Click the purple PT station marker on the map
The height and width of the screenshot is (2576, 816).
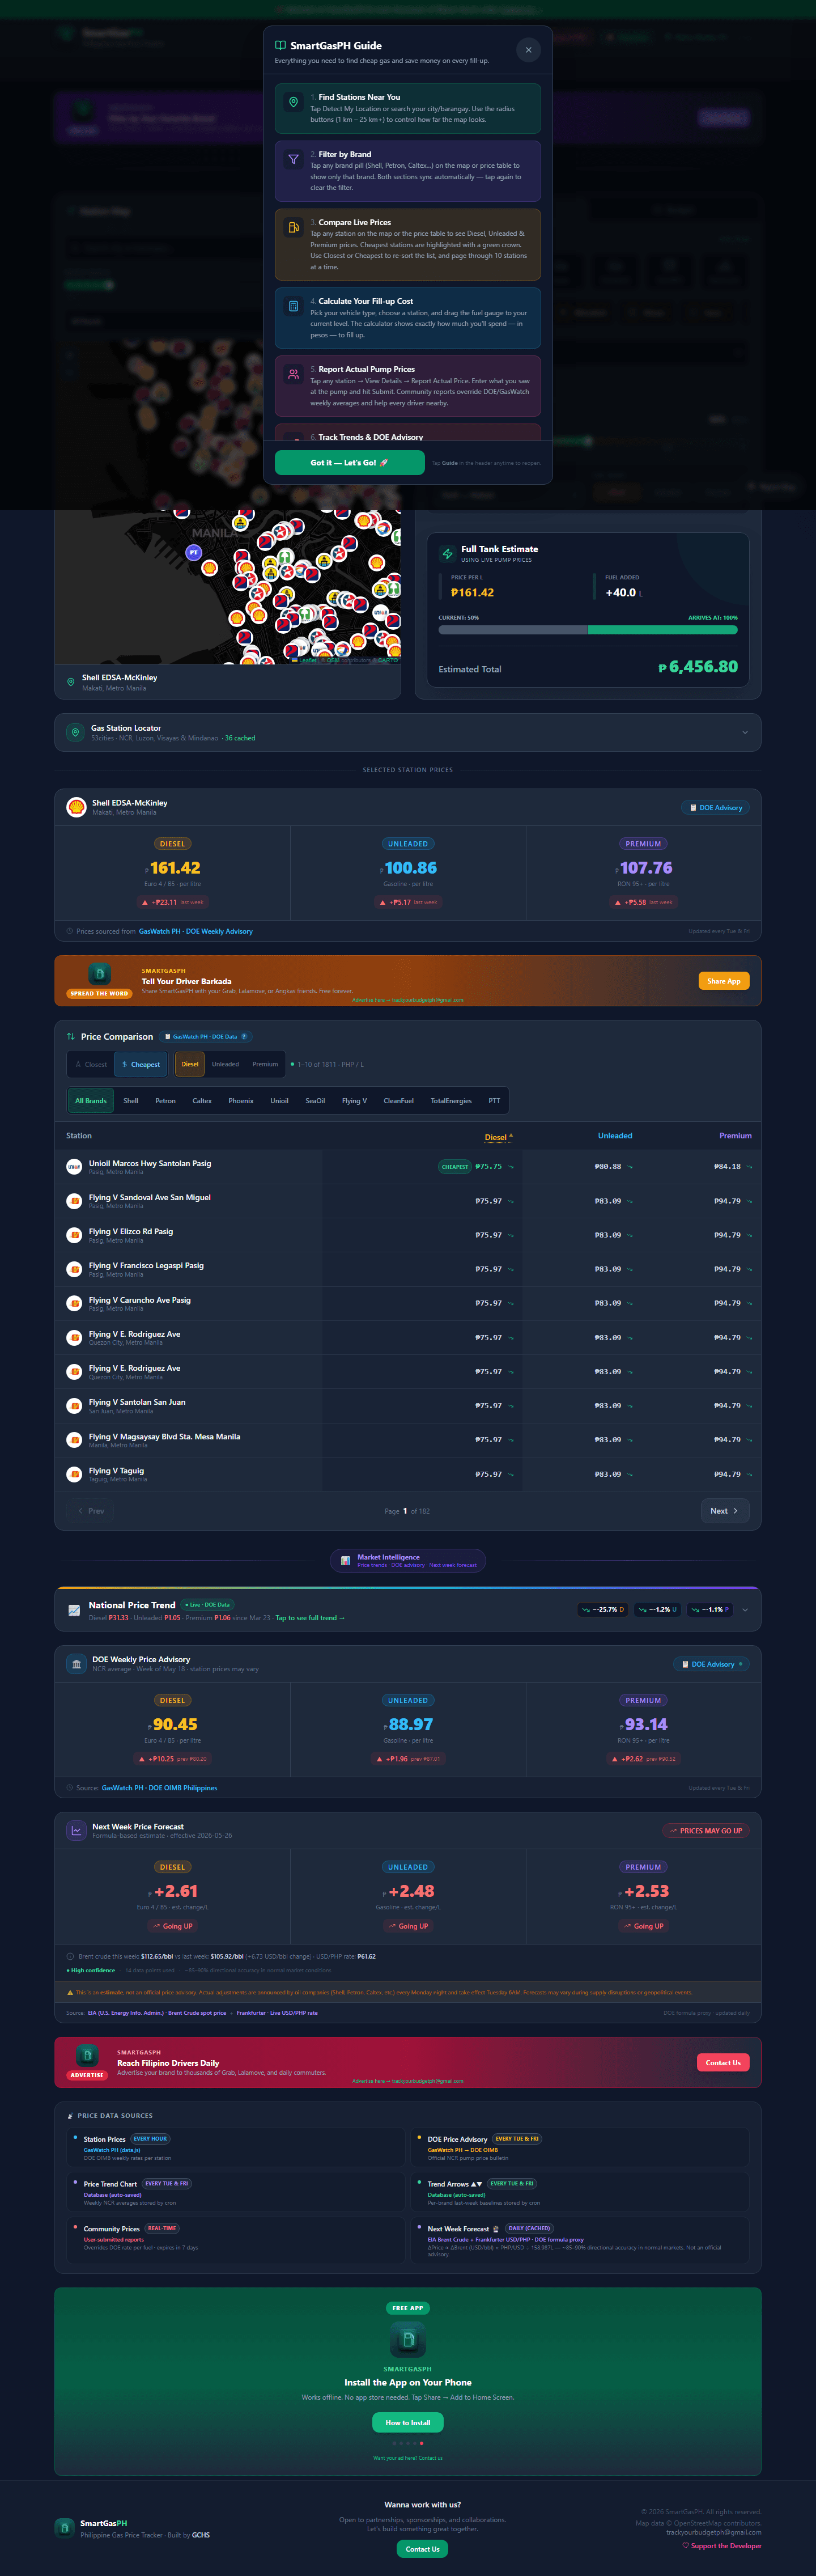194,552
